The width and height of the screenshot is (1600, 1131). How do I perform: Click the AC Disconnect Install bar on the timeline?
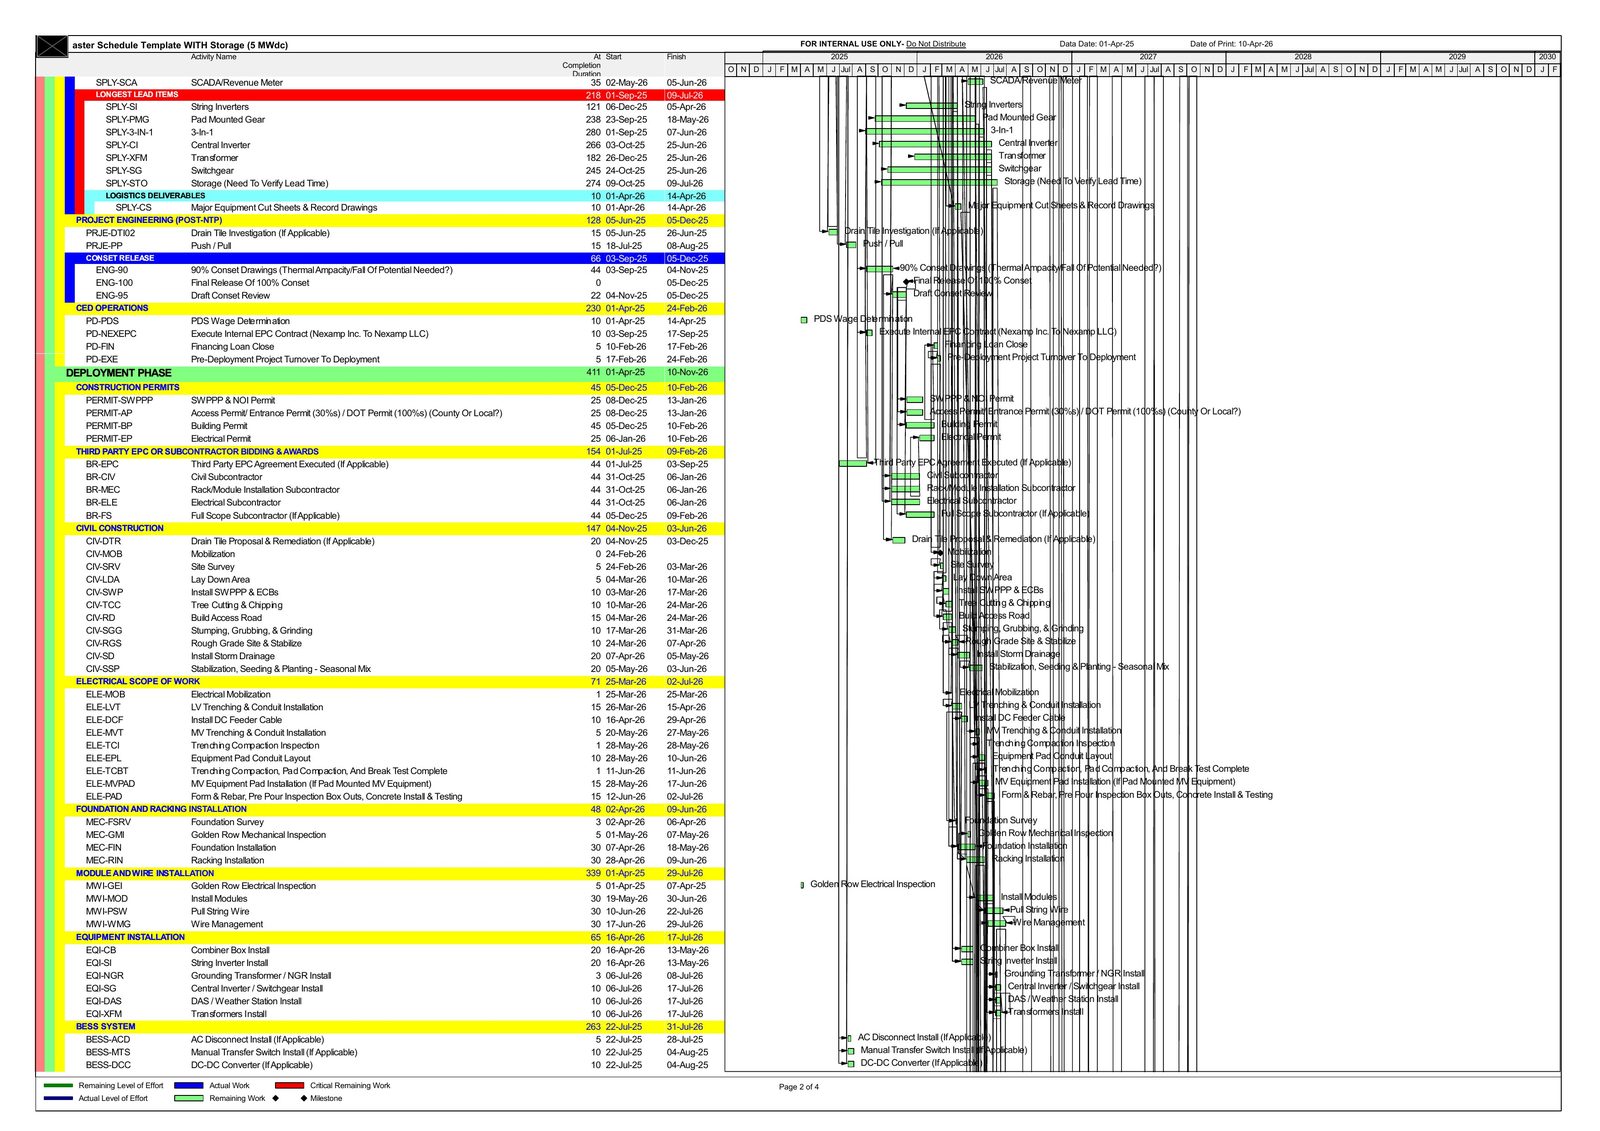[849, 1038]
